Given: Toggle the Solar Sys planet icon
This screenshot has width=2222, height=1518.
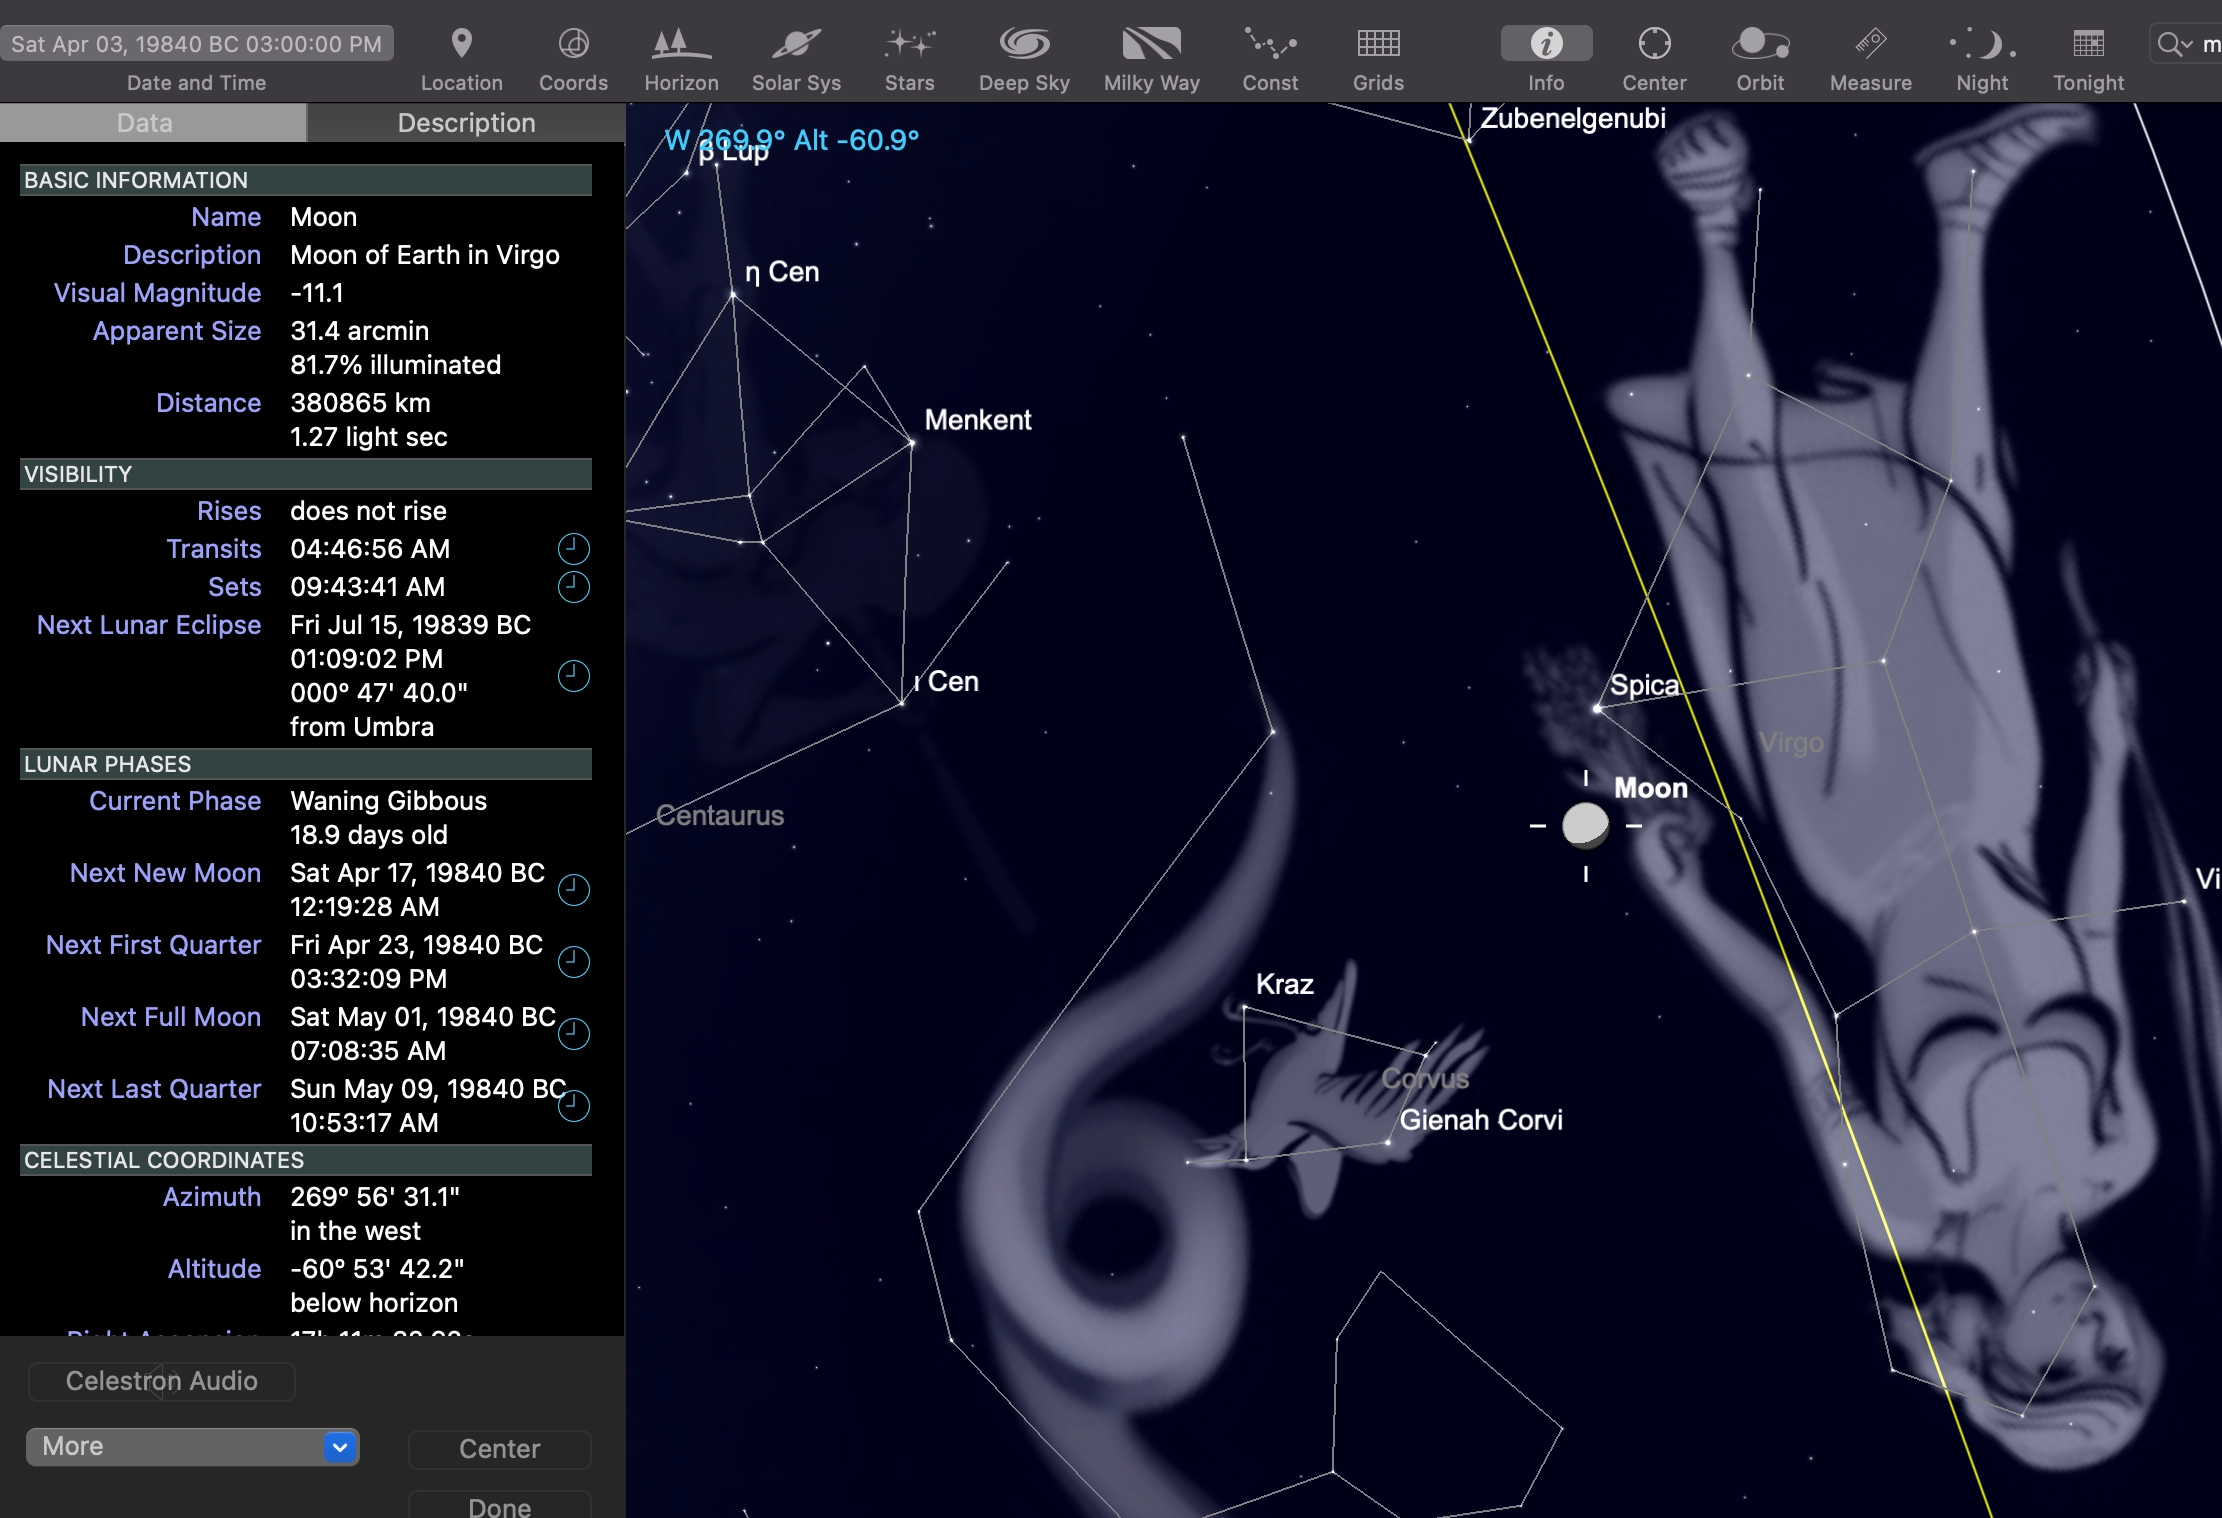Looking at the screenshot, I should (x=796, y=44).
